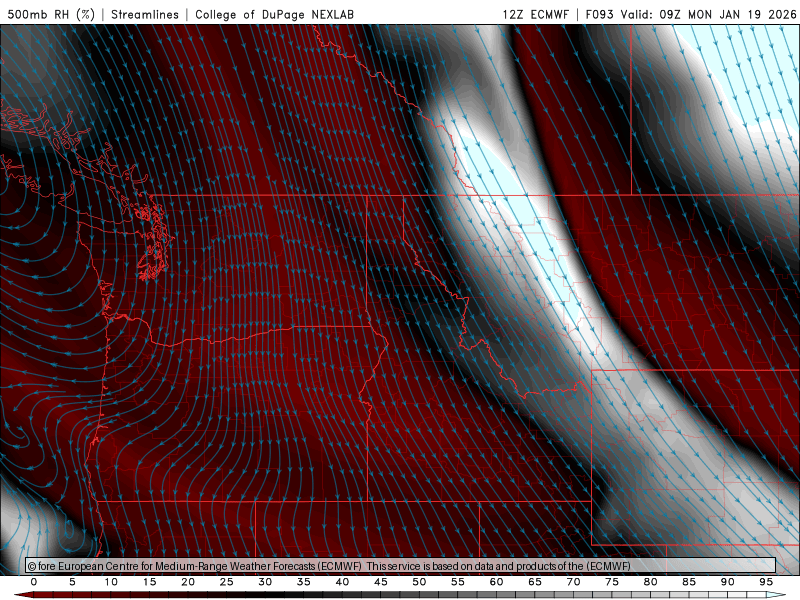Click the "5" value on the RH scale

coord(72,582)
